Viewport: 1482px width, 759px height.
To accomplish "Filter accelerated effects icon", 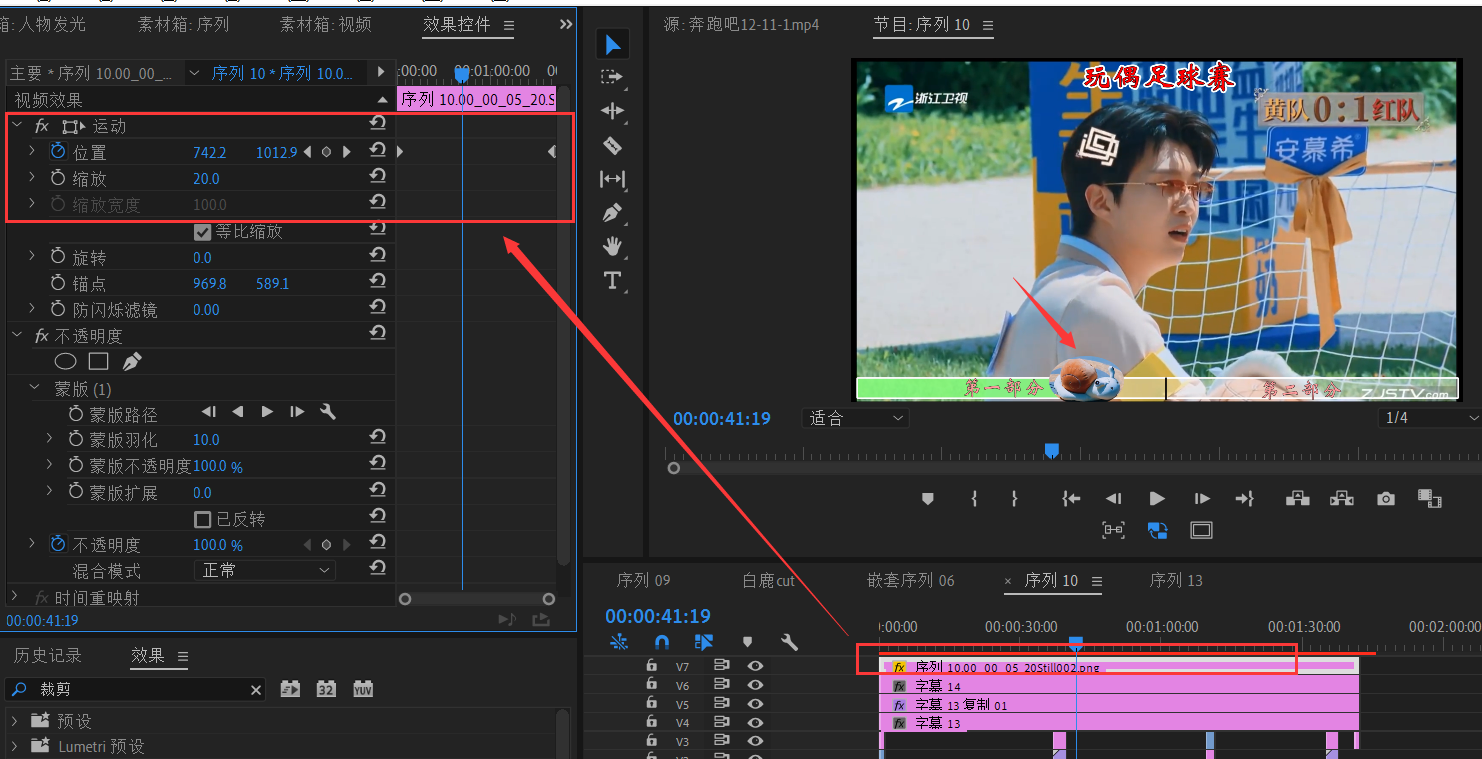I will 290,689.
